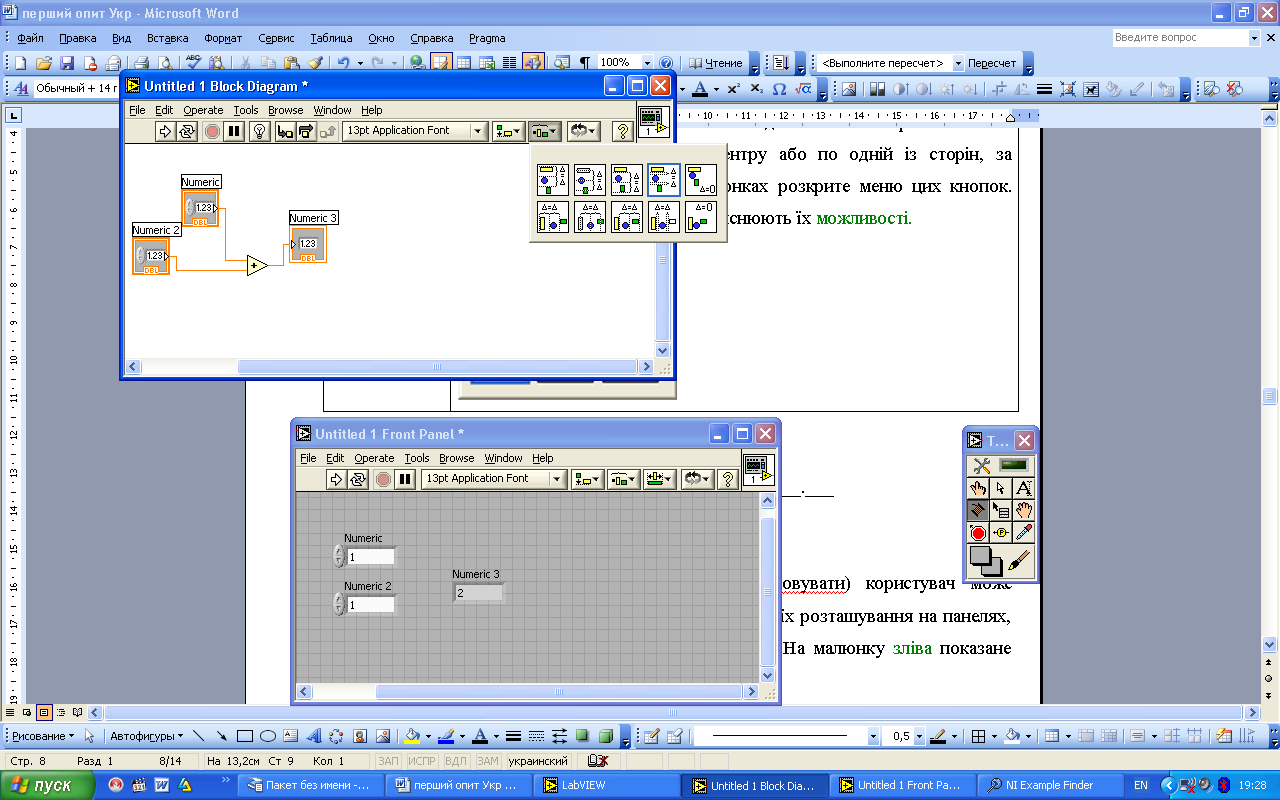Select the Operate Value hand tool
Viewport: 1280px width, 800px height.
[x=978, y=488]
